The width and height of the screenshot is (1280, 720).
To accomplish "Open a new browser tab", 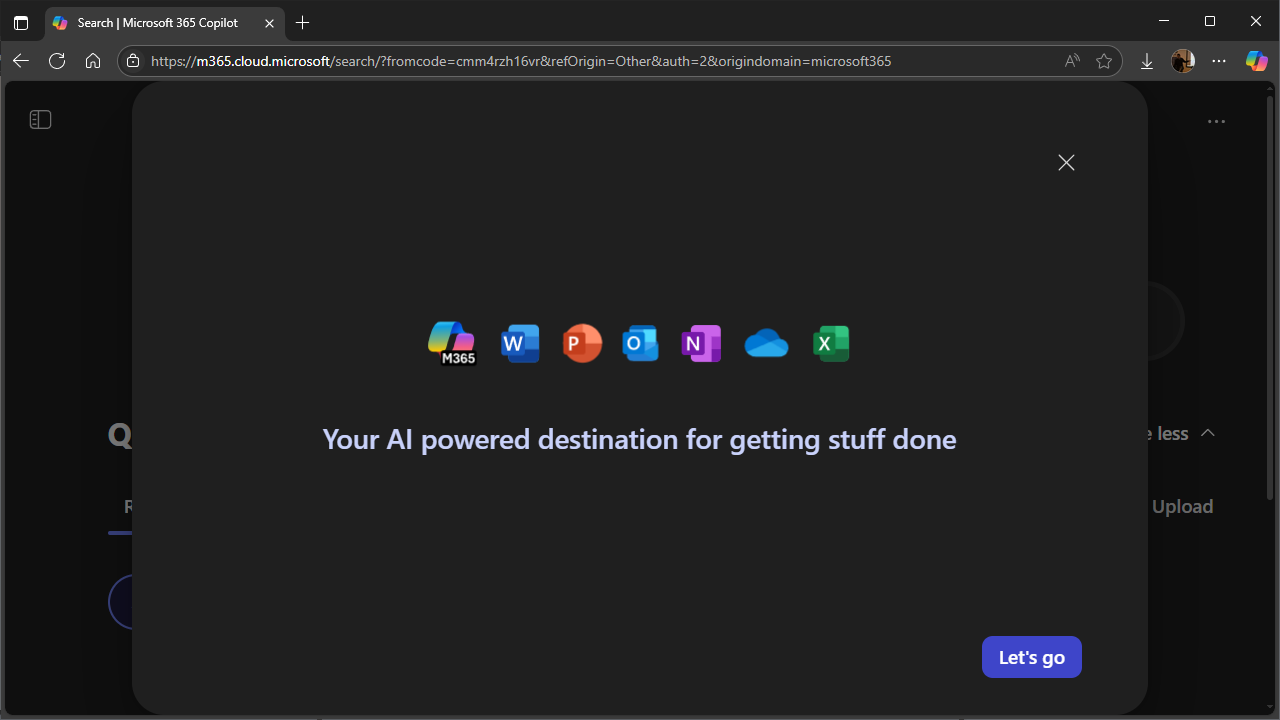I will point(303,22).
